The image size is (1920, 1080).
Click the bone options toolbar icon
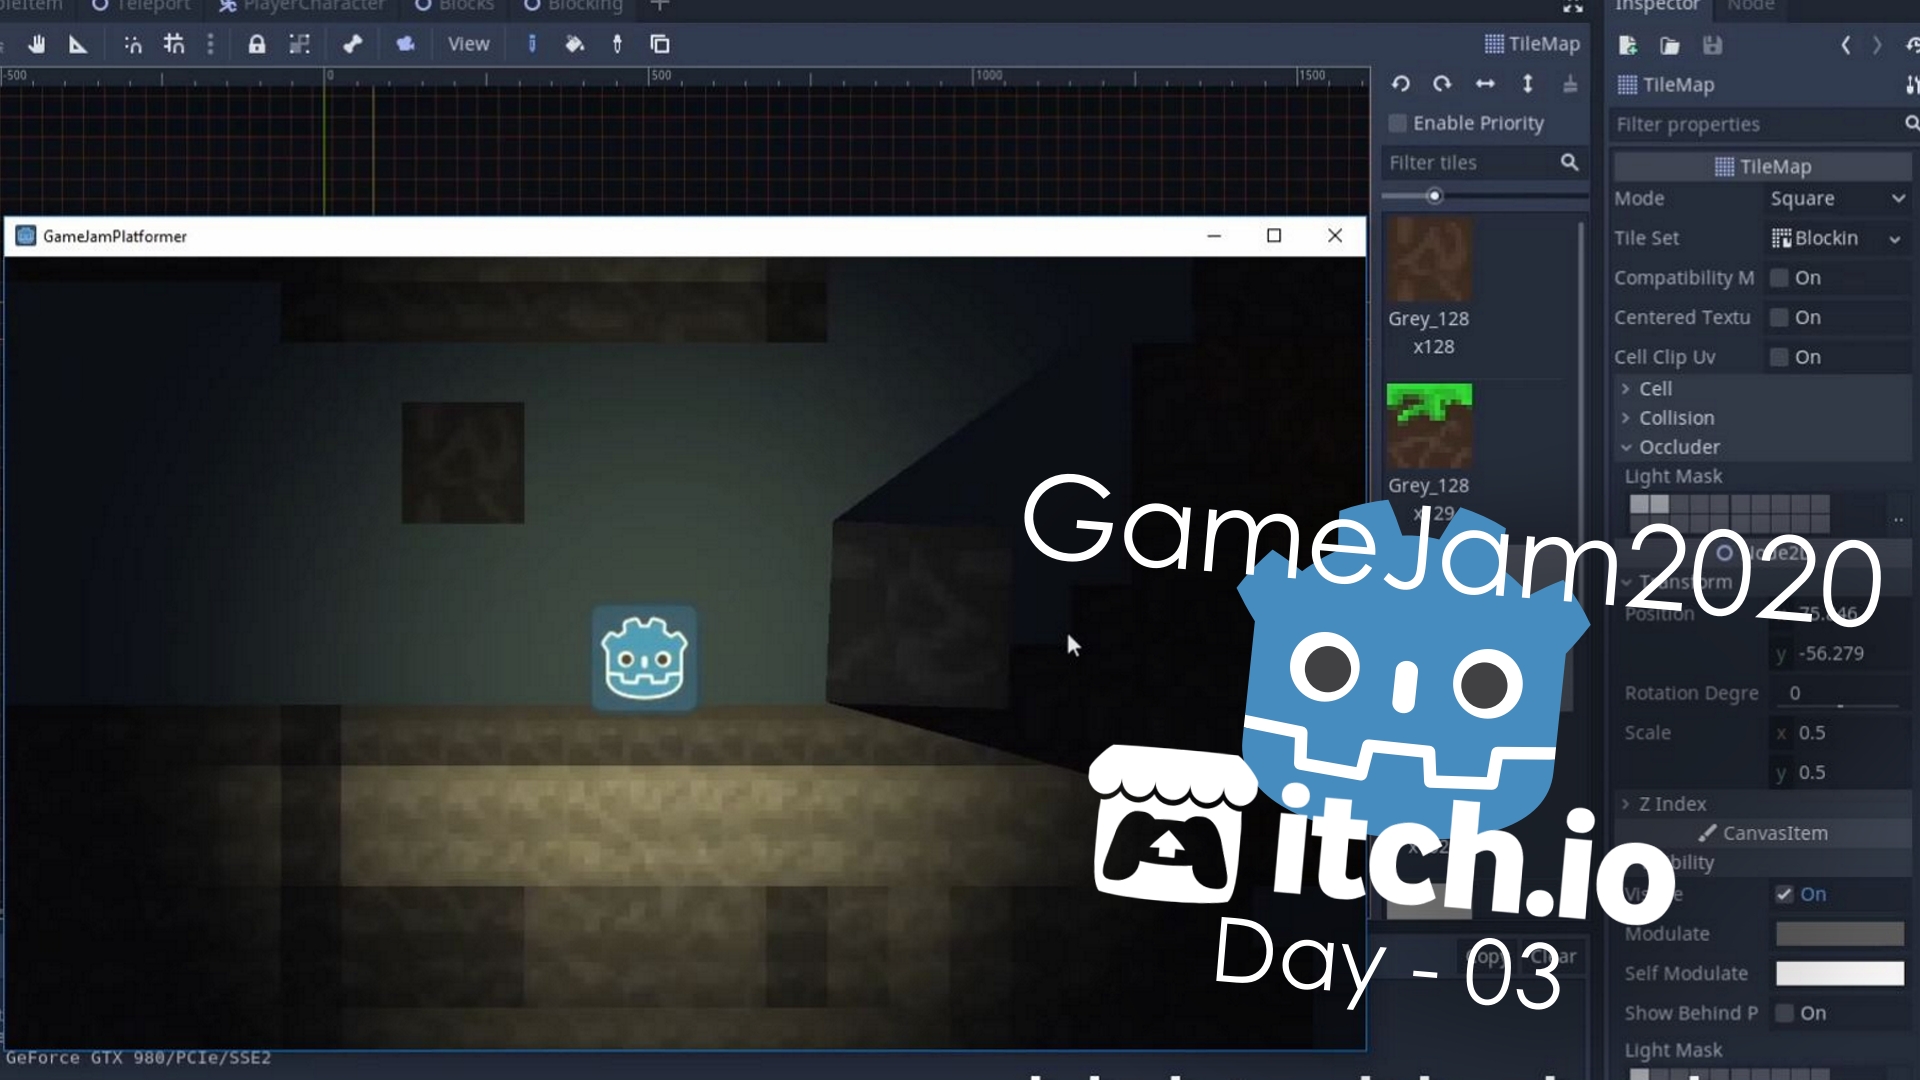point(352,44)
